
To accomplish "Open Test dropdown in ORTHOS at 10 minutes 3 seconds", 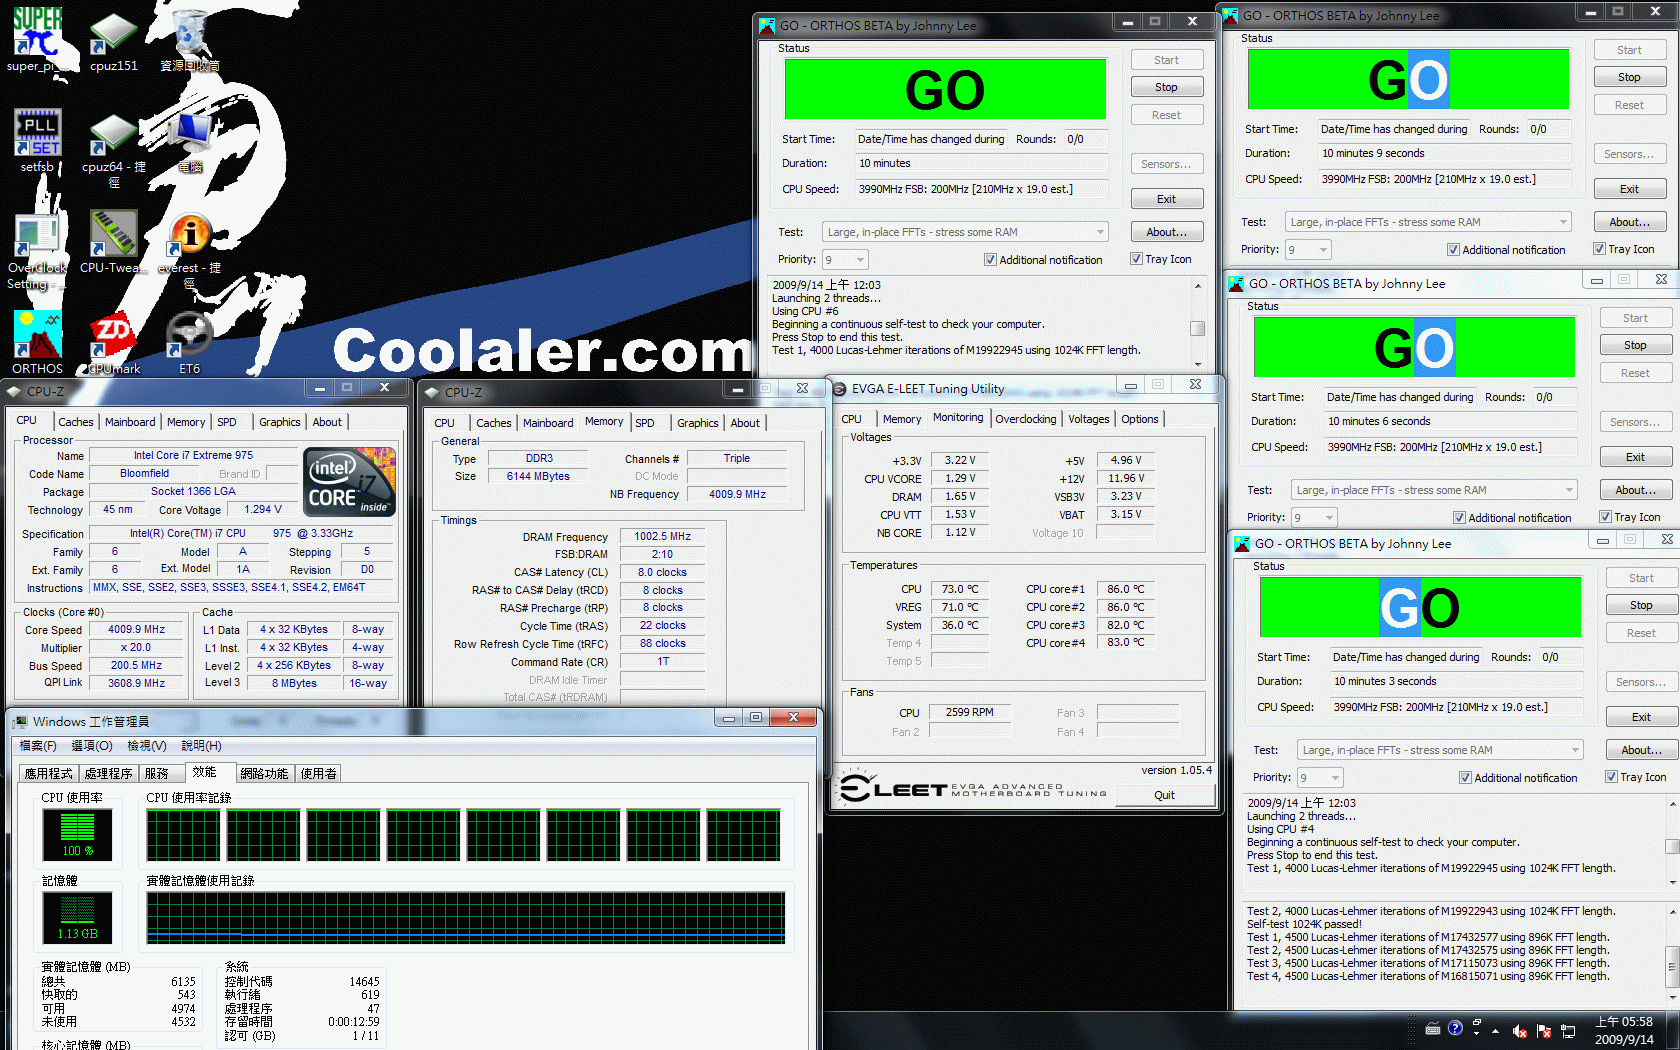I will tap(1440, 750).
